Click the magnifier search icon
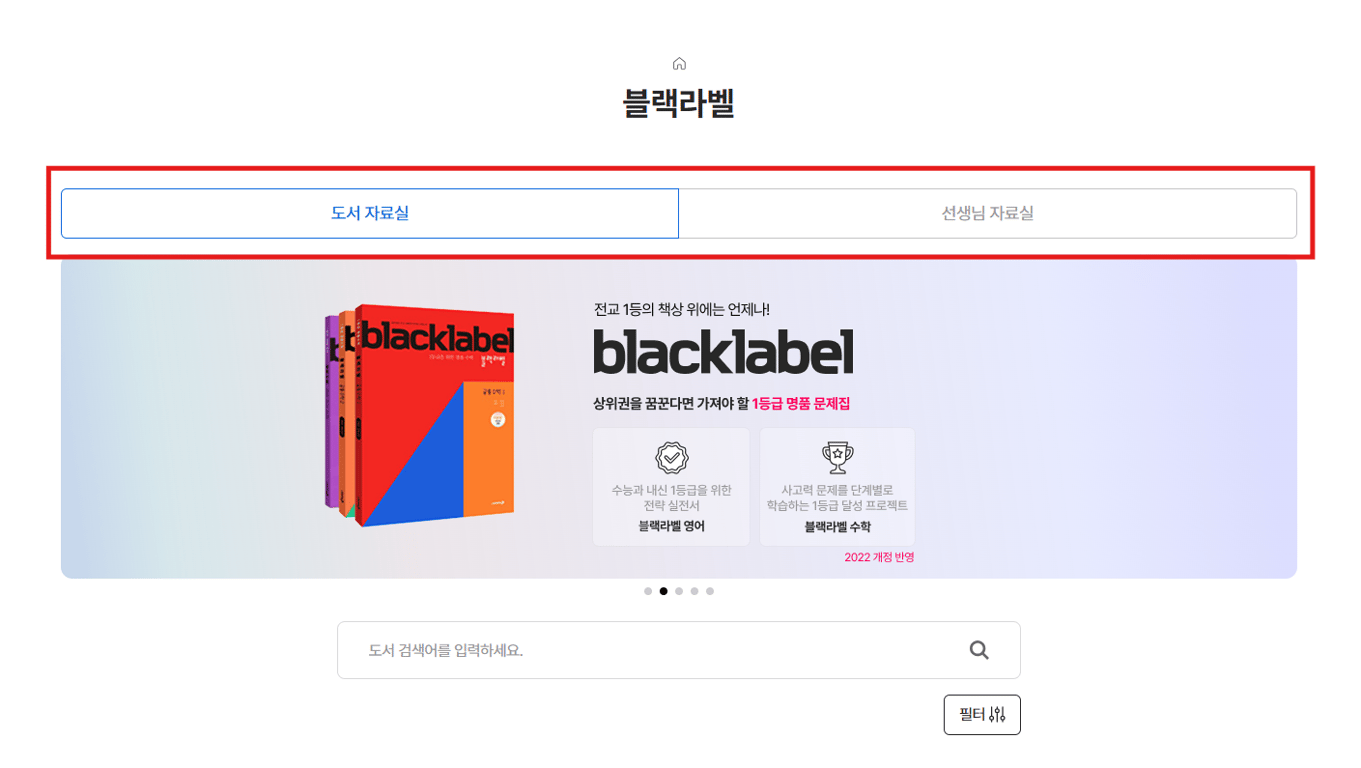 (x=979, y=650)
